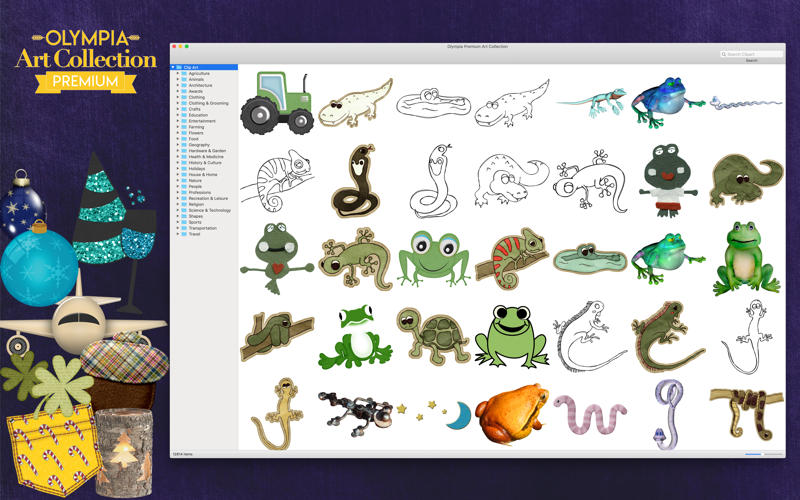This screenshot has height=500, width=800.
Task: Pick the black cobra snake image
Action: tap(356, 181)
